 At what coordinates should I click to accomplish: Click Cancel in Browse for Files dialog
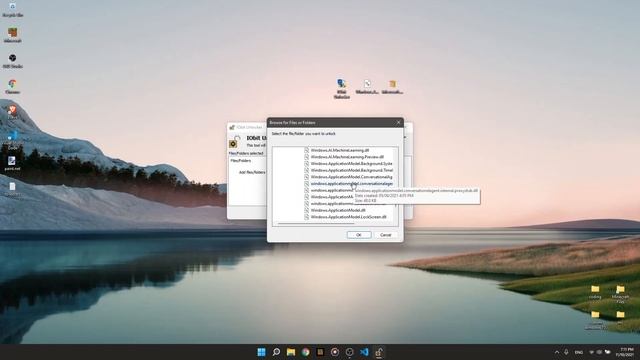pyautogui.click(x=386, y=235)
